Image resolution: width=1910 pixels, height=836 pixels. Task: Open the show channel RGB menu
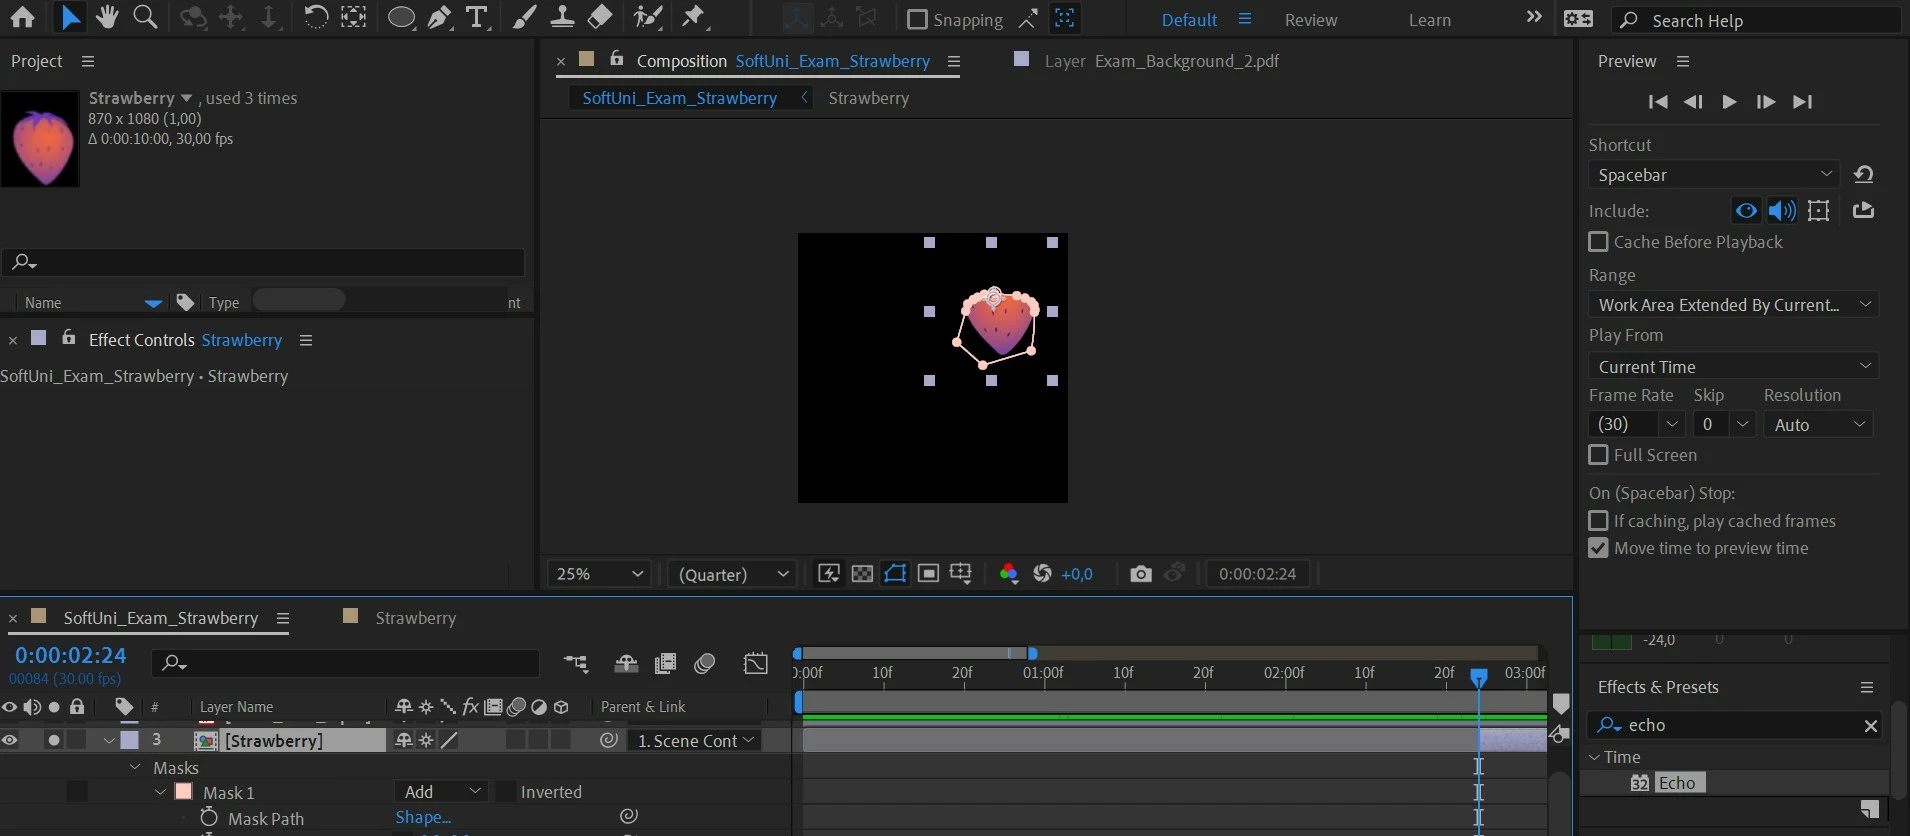pyautogui.click(x=1009, y=573)
